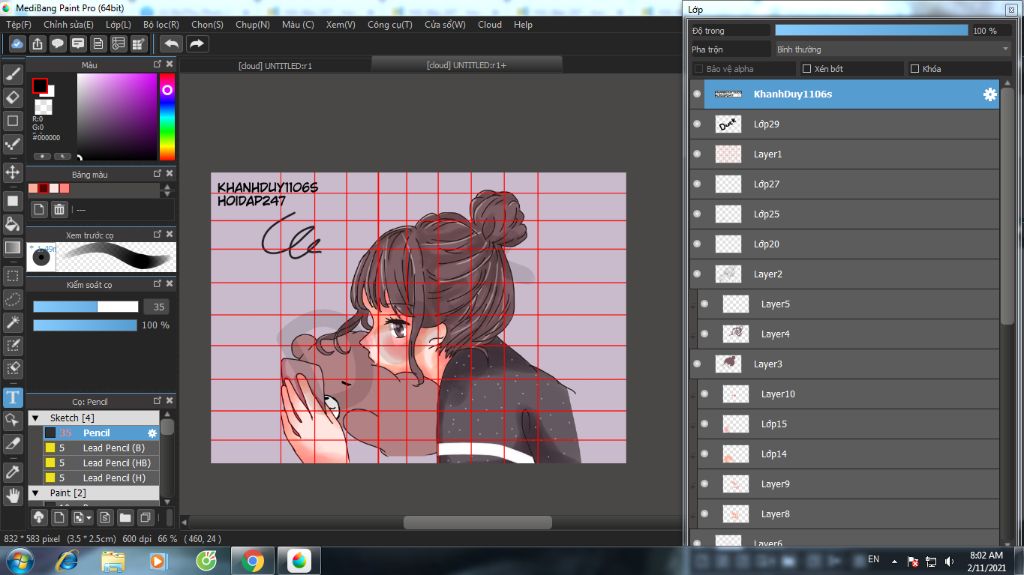Screen dimensions: 1024x575
Task: Select the Operation (object select) tool
Action: coord(12,420)
